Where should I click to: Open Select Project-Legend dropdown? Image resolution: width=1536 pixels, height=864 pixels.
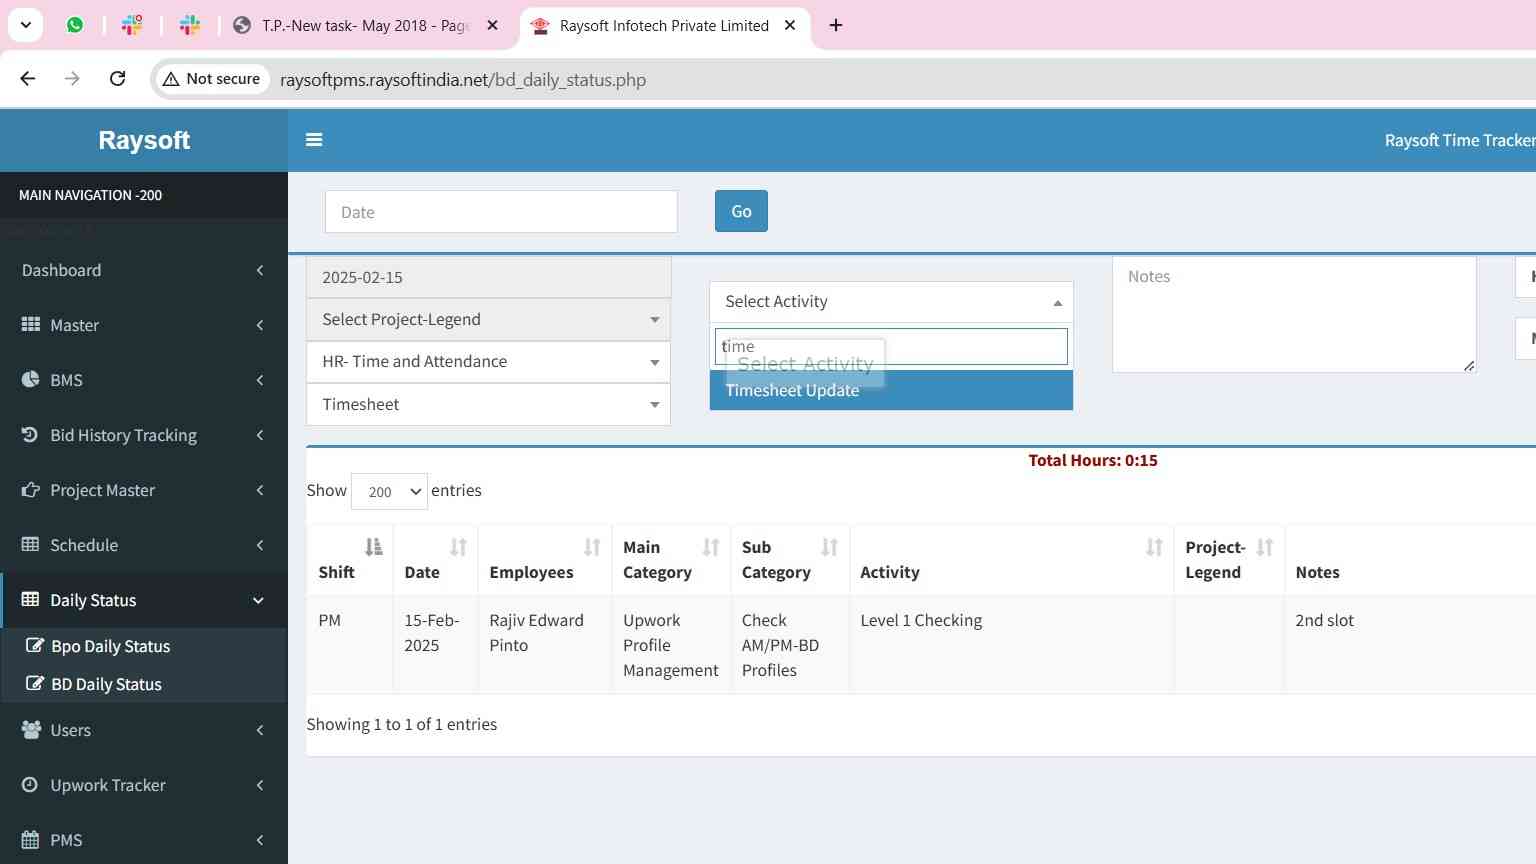pyautogui.click(x=488, y=319)
